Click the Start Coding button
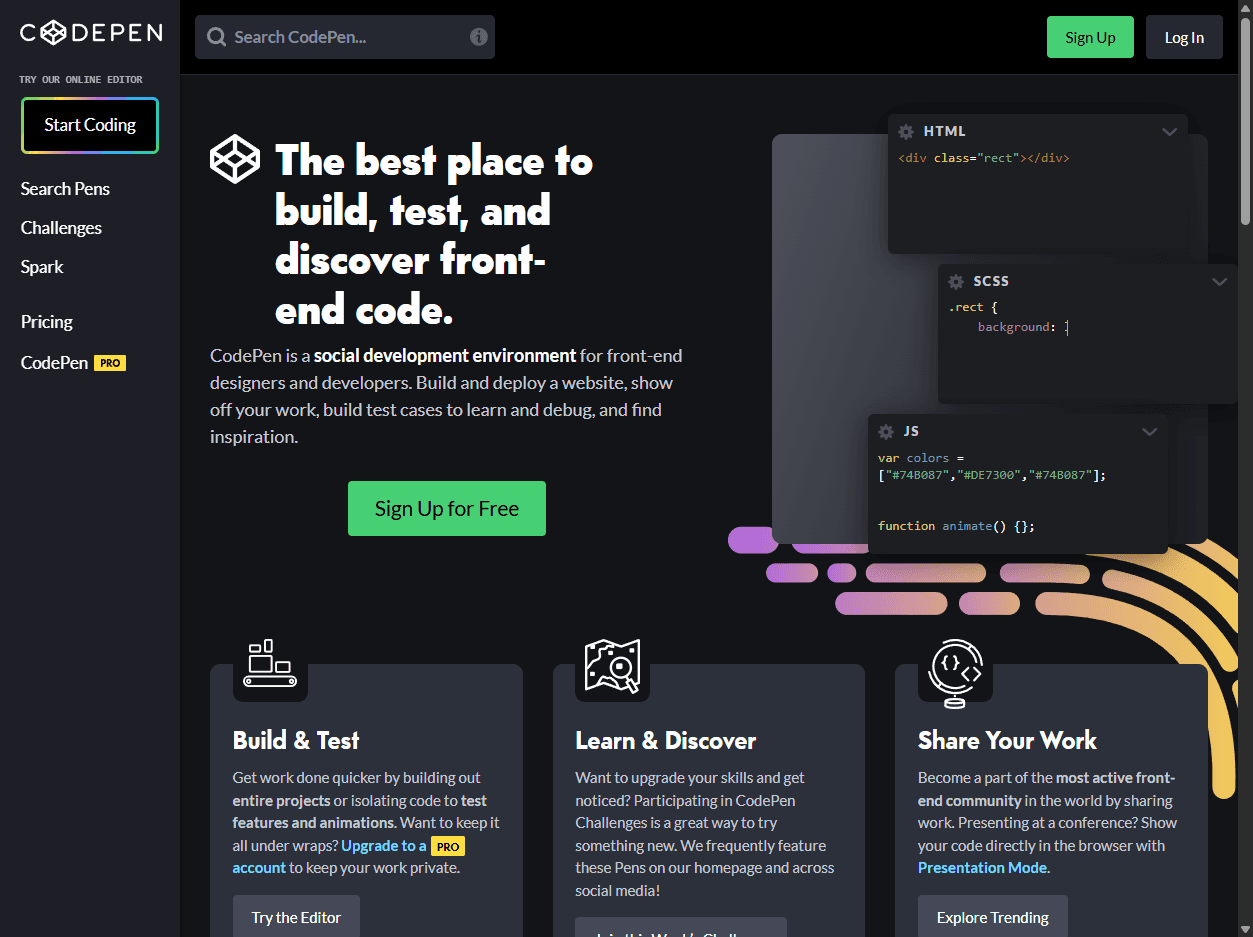The width and height of the screenshot is (1253, 937). pos(90,125)
